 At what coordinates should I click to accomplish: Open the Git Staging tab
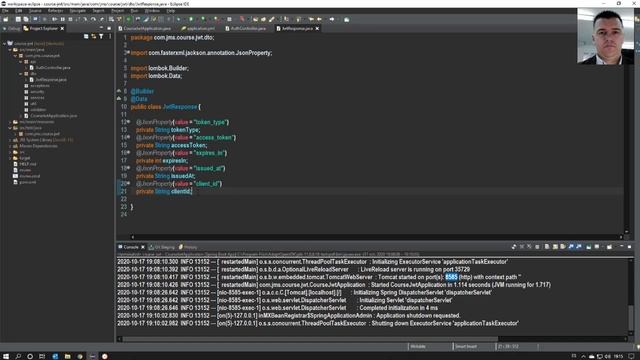[x=162, y=247]
